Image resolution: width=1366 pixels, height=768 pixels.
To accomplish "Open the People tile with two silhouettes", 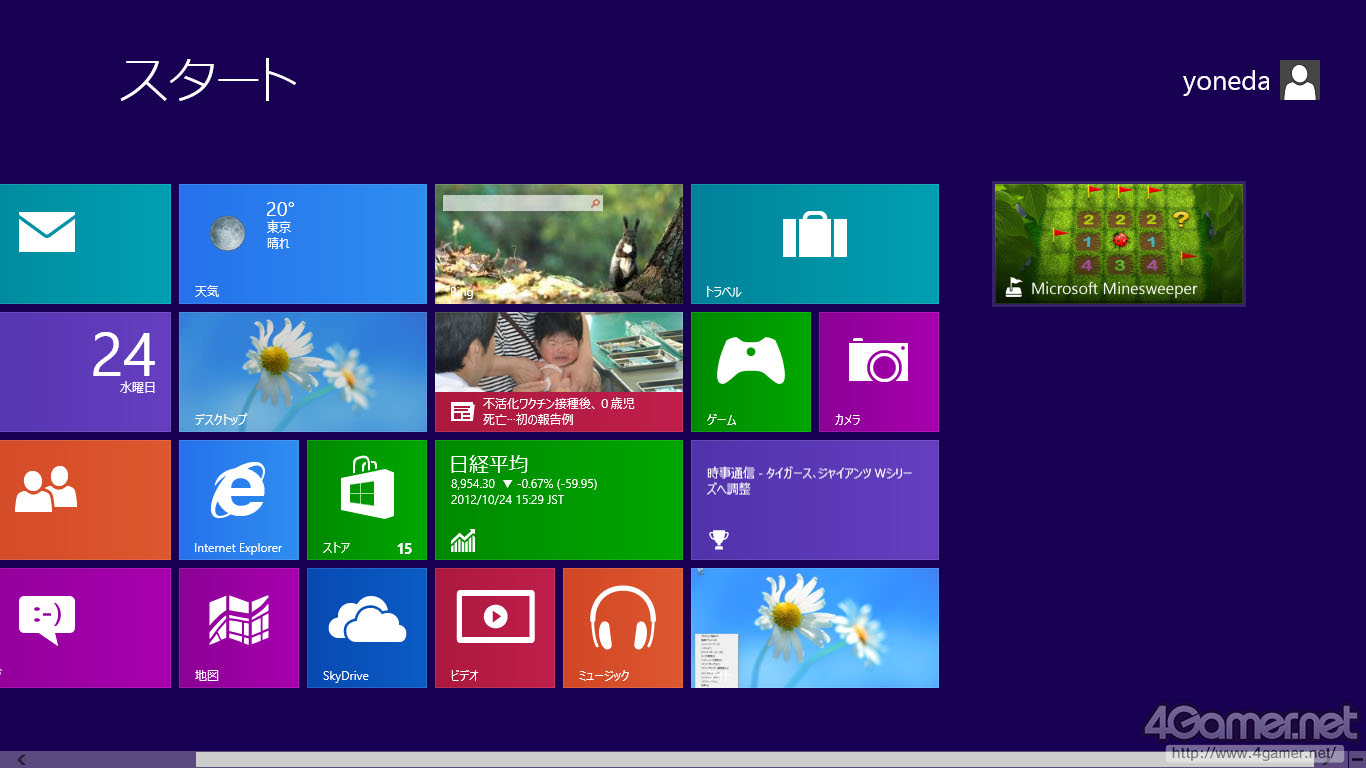I will pos(85,500).
